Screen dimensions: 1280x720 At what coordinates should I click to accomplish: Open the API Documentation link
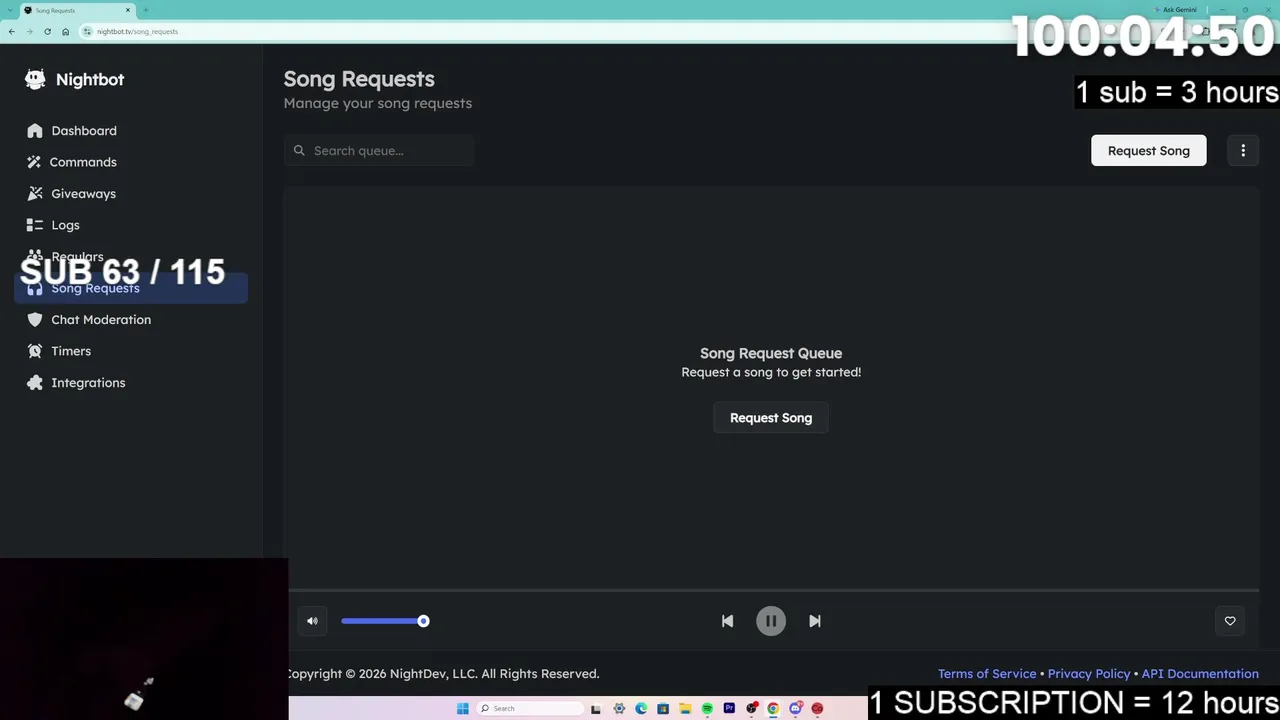click(1200, 674)
